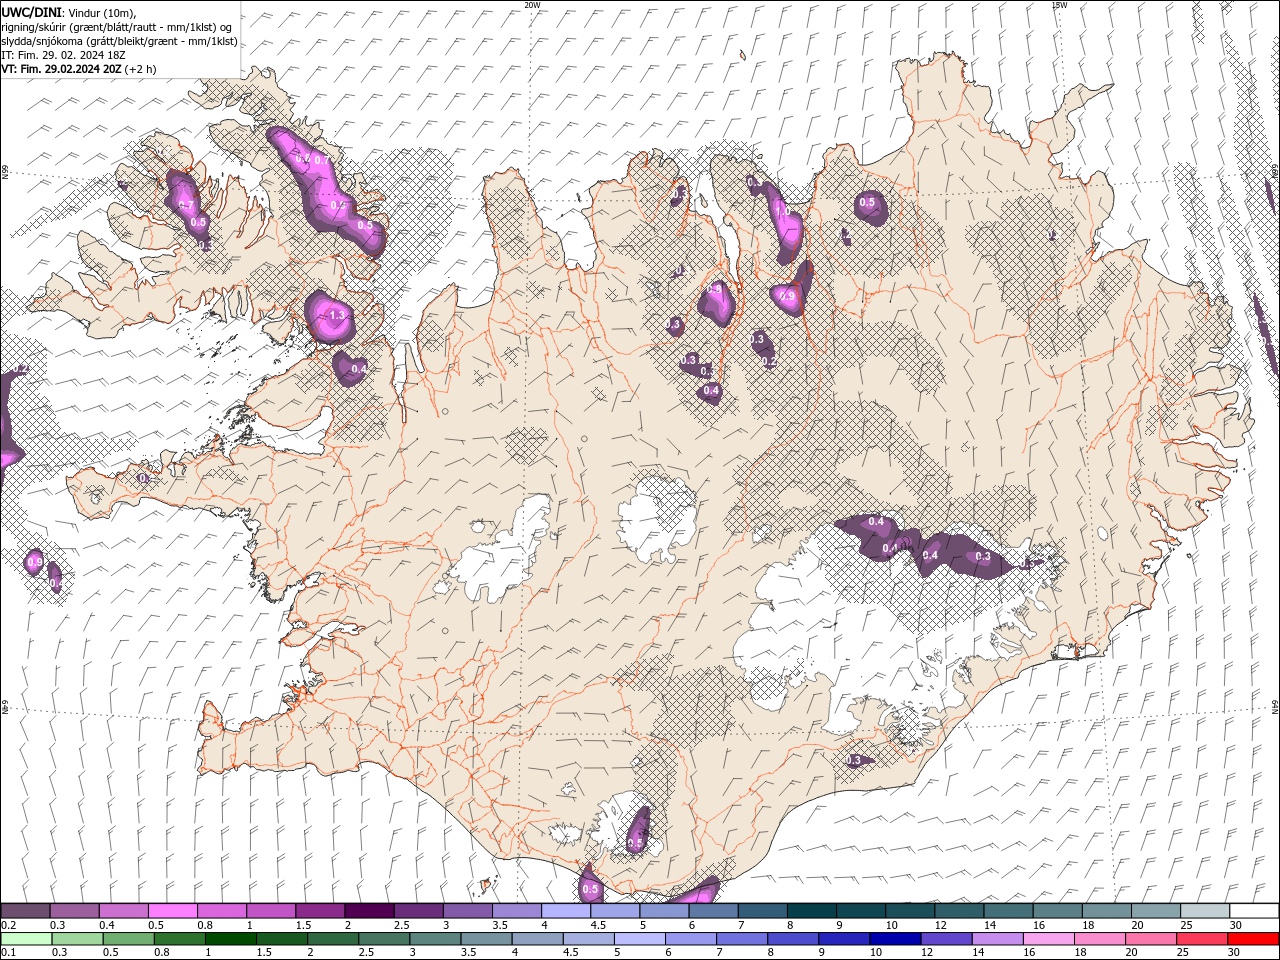Click the dark teal 8–9 upper legend swatch
Viewport: 1280px width, 960px height.
point(811,911)
